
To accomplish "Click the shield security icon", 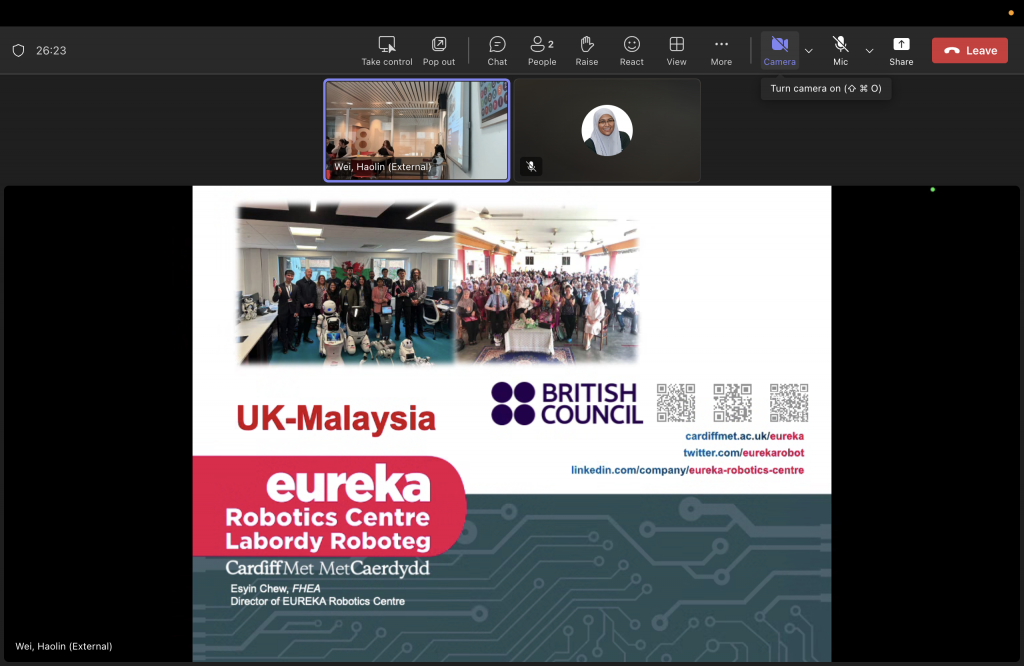I will (18, 50).
